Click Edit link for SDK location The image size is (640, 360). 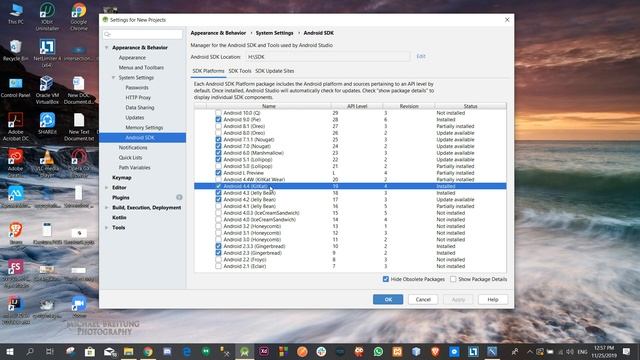(x=421, y=56)
